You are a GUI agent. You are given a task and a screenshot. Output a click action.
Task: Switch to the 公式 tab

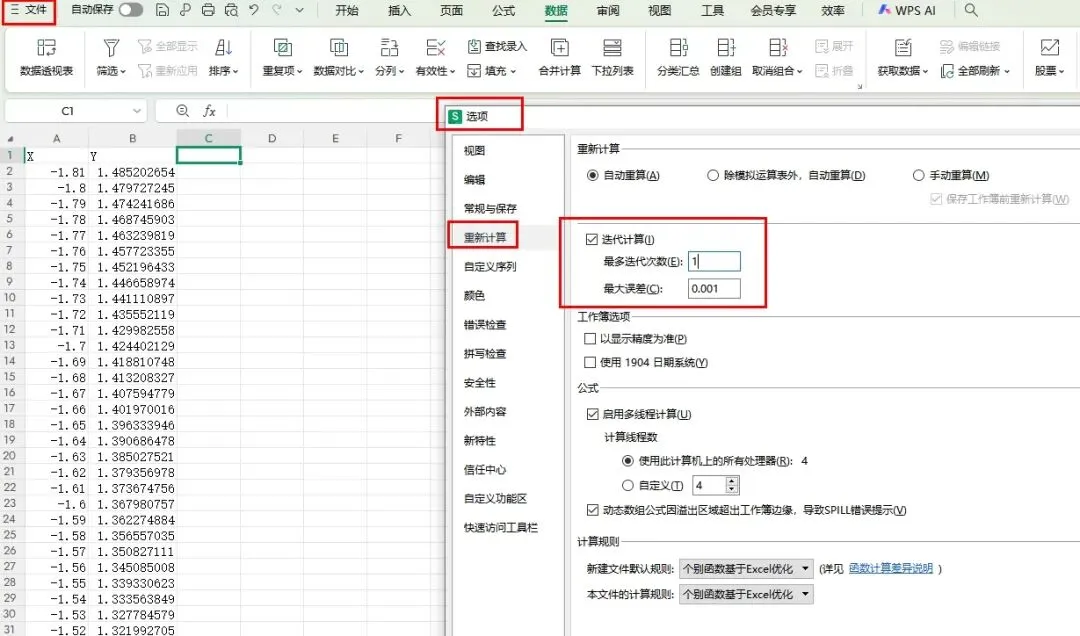pyautogui.click(x=503, y=10)
